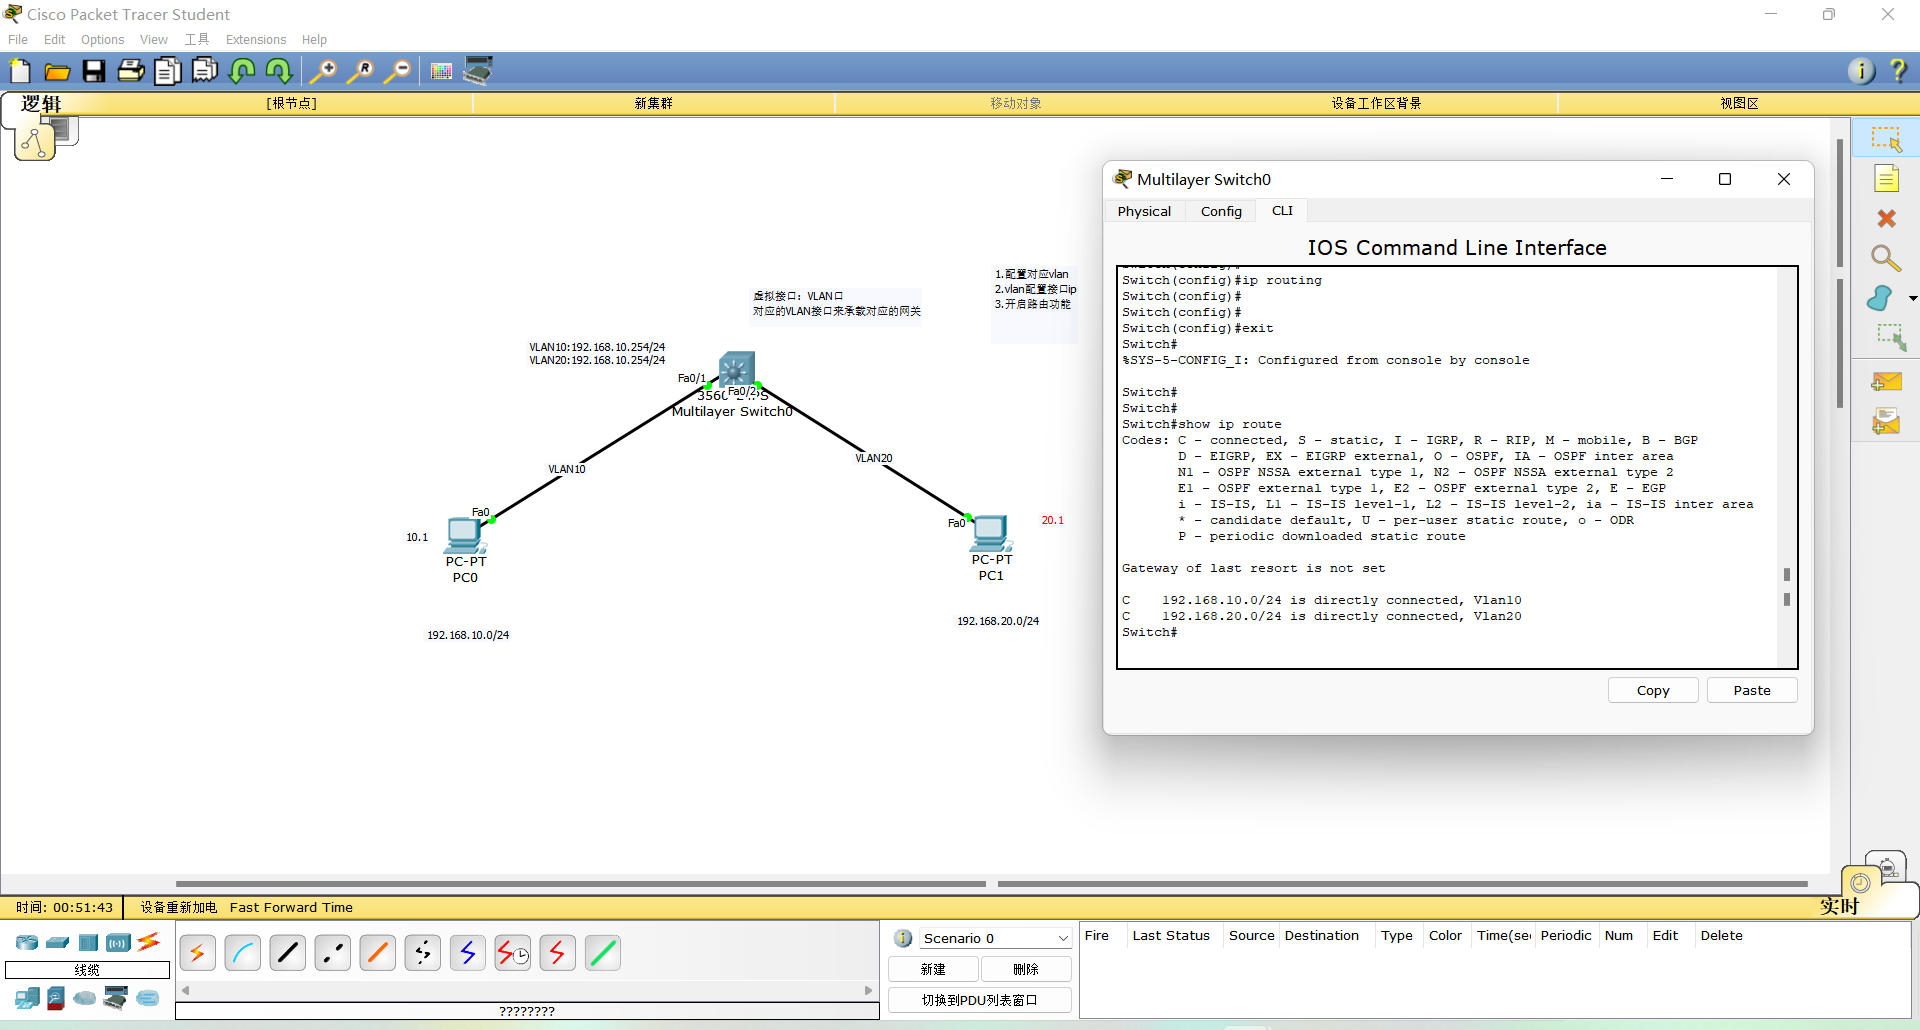Choose the Inspect magnifier tool

coord(1886,258)
